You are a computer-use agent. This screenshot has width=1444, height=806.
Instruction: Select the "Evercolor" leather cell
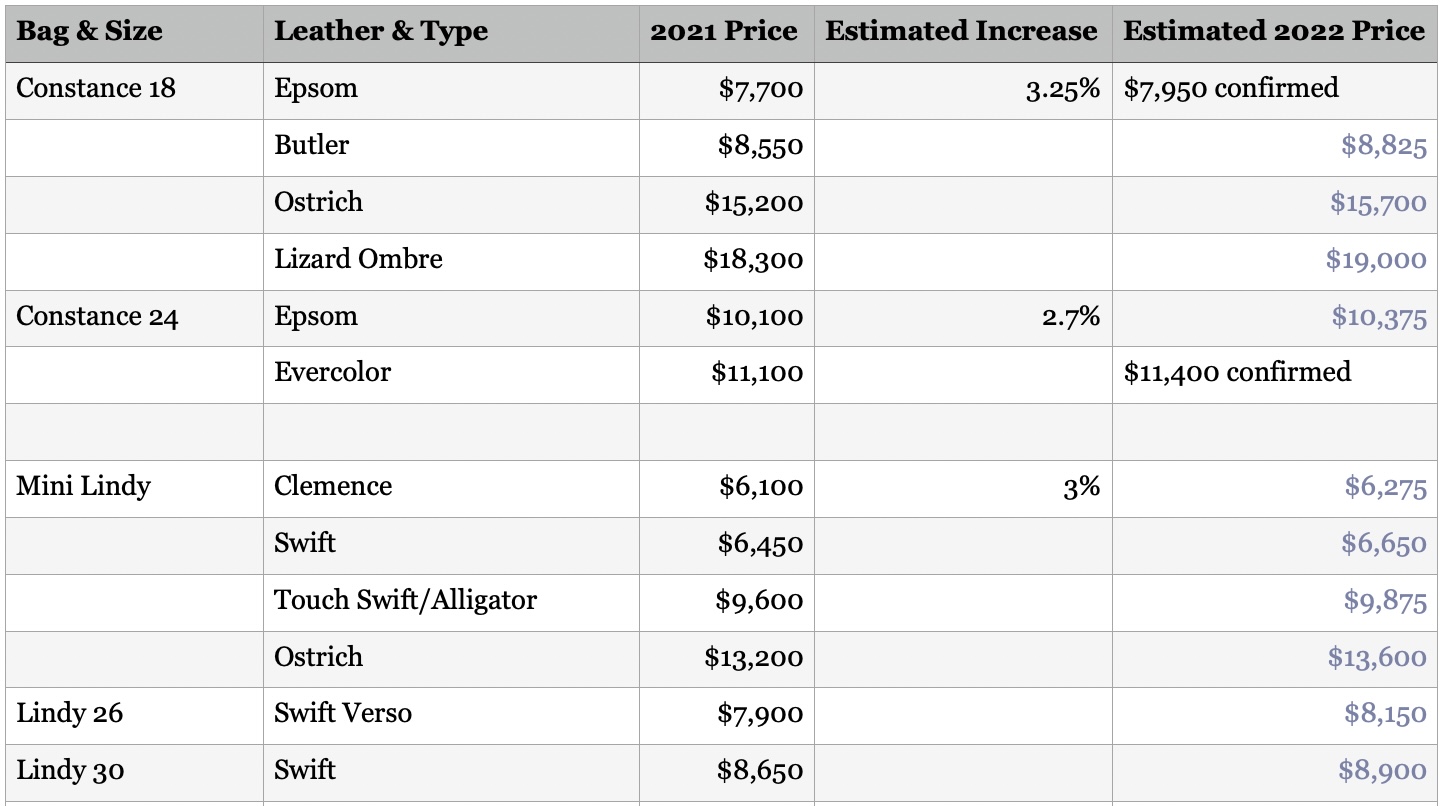pyautogui.click(x=332, y=373)
